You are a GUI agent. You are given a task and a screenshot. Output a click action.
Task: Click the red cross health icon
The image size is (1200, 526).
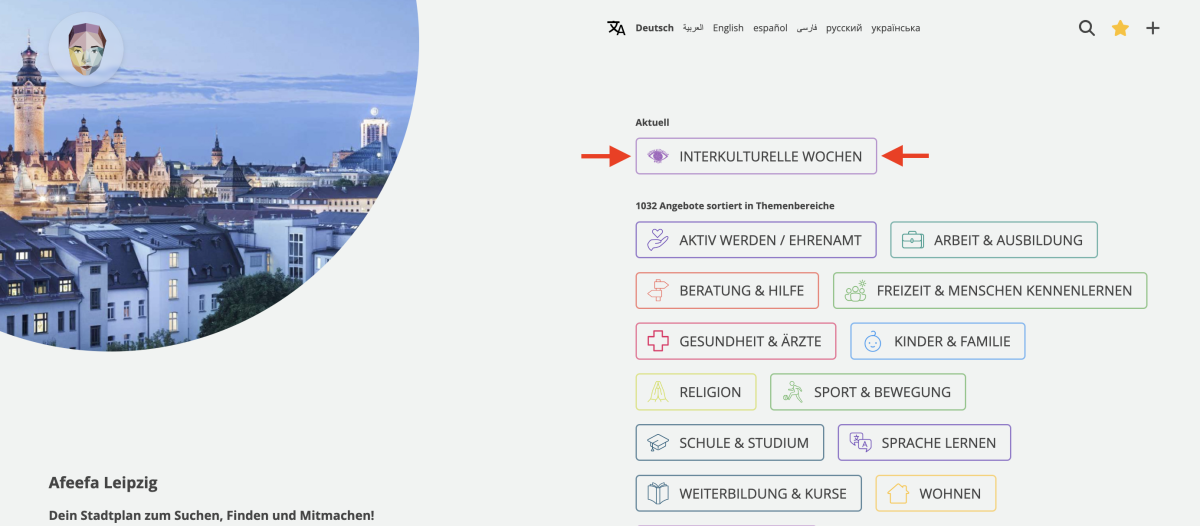pyautogui.click(x=657, y=341)
